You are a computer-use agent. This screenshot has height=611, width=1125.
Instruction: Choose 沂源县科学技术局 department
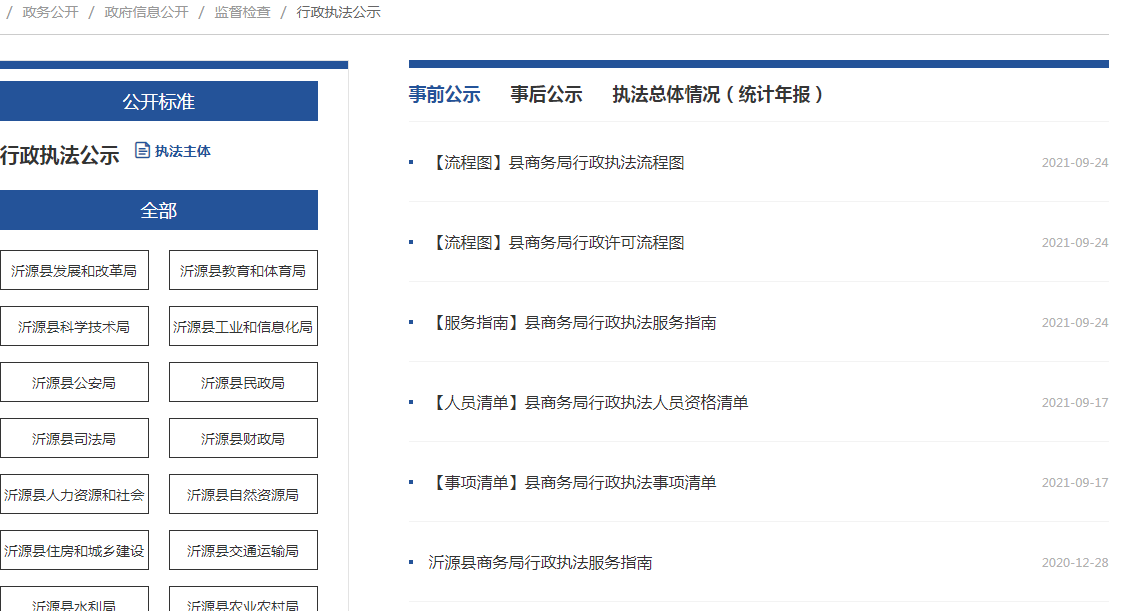74,327
